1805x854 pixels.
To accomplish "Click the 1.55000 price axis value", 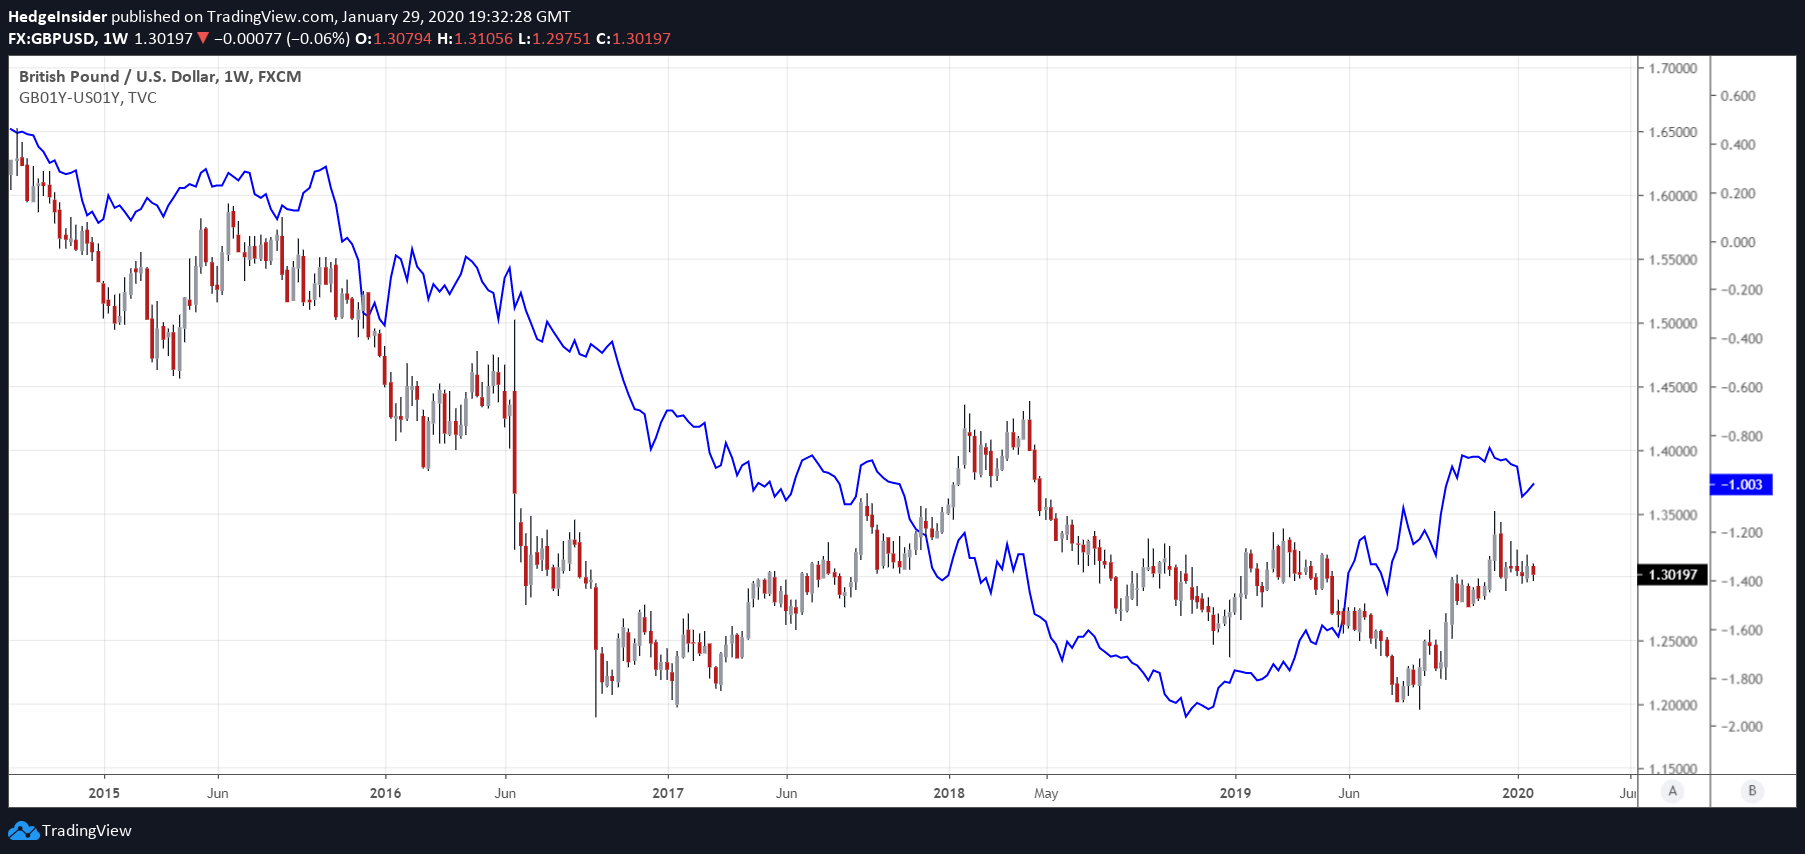I will tap(1673, 260).
